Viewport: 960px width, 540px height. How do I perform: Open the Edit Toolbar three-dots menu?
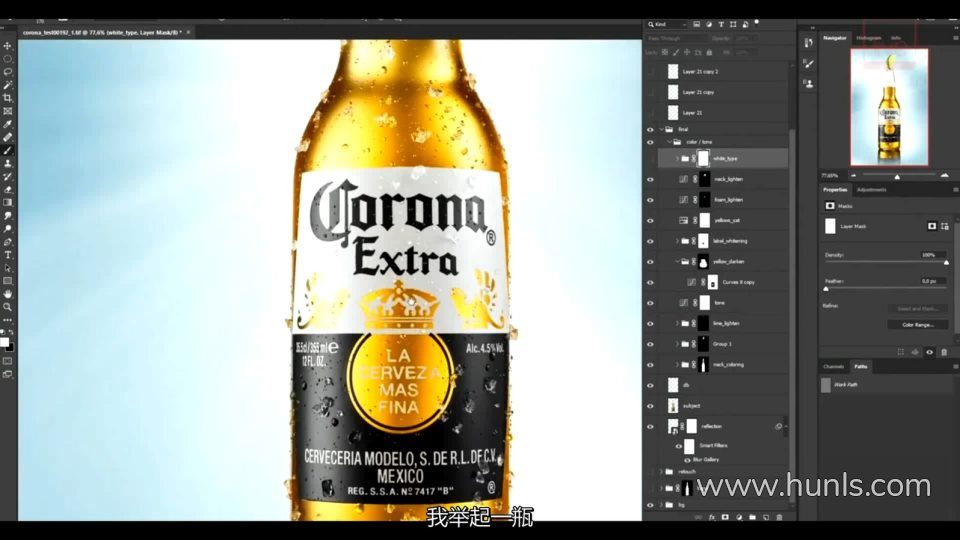click(7, 320)
